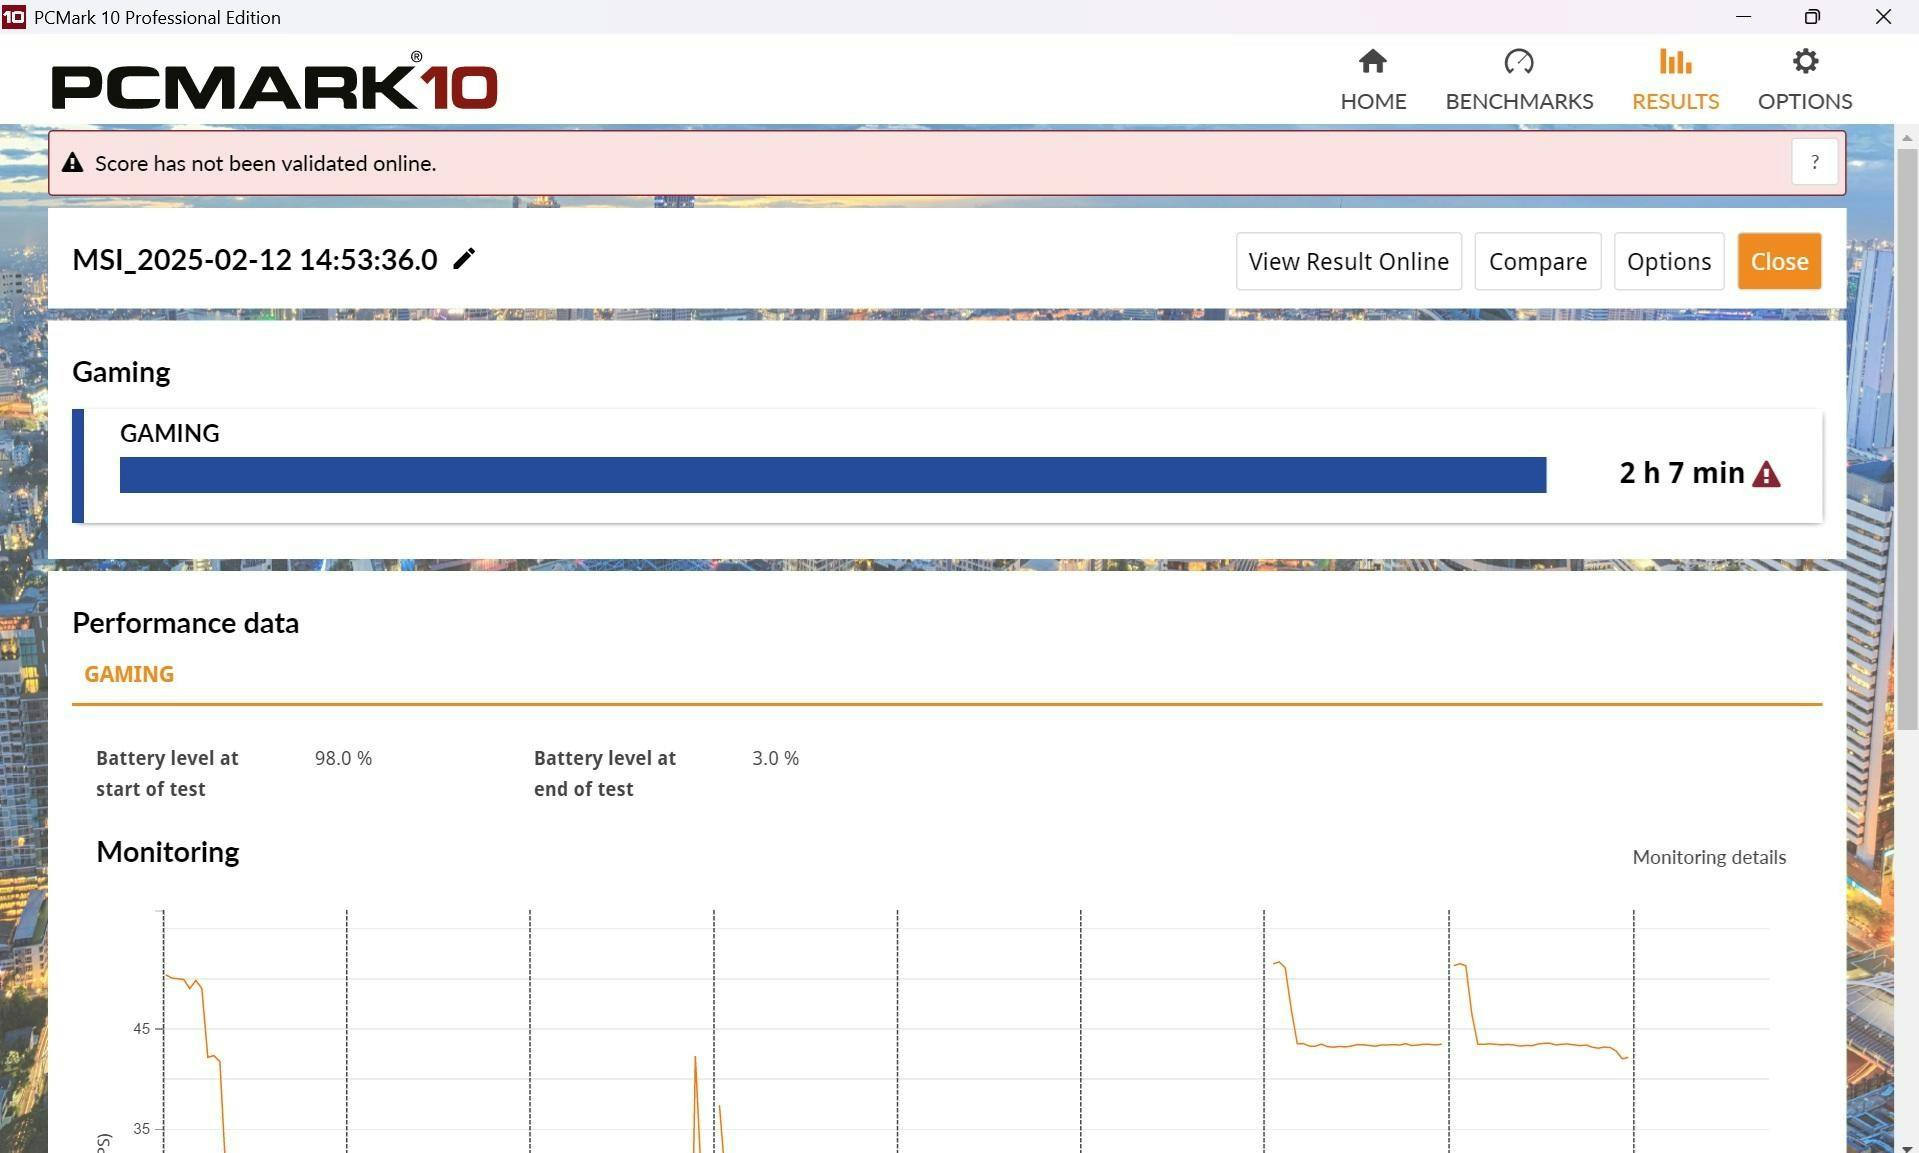Screen dimensions: 1919x1153
Task: Click the alert triangle in the validation banner
Action: [72, 163]
